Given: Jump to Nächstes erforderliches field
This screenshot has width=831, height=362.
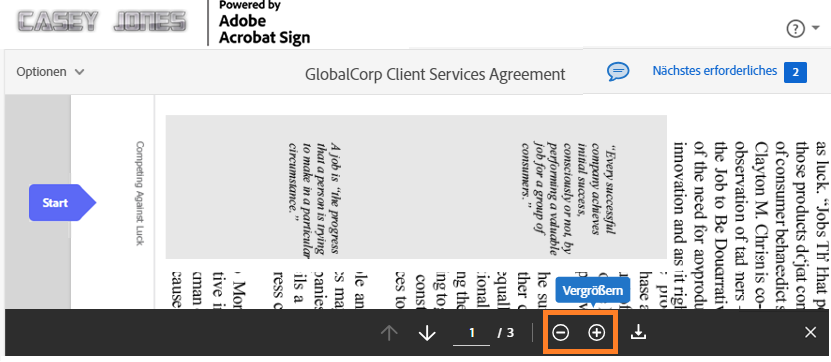Looking at the screenshot, I should pos(714,70).
